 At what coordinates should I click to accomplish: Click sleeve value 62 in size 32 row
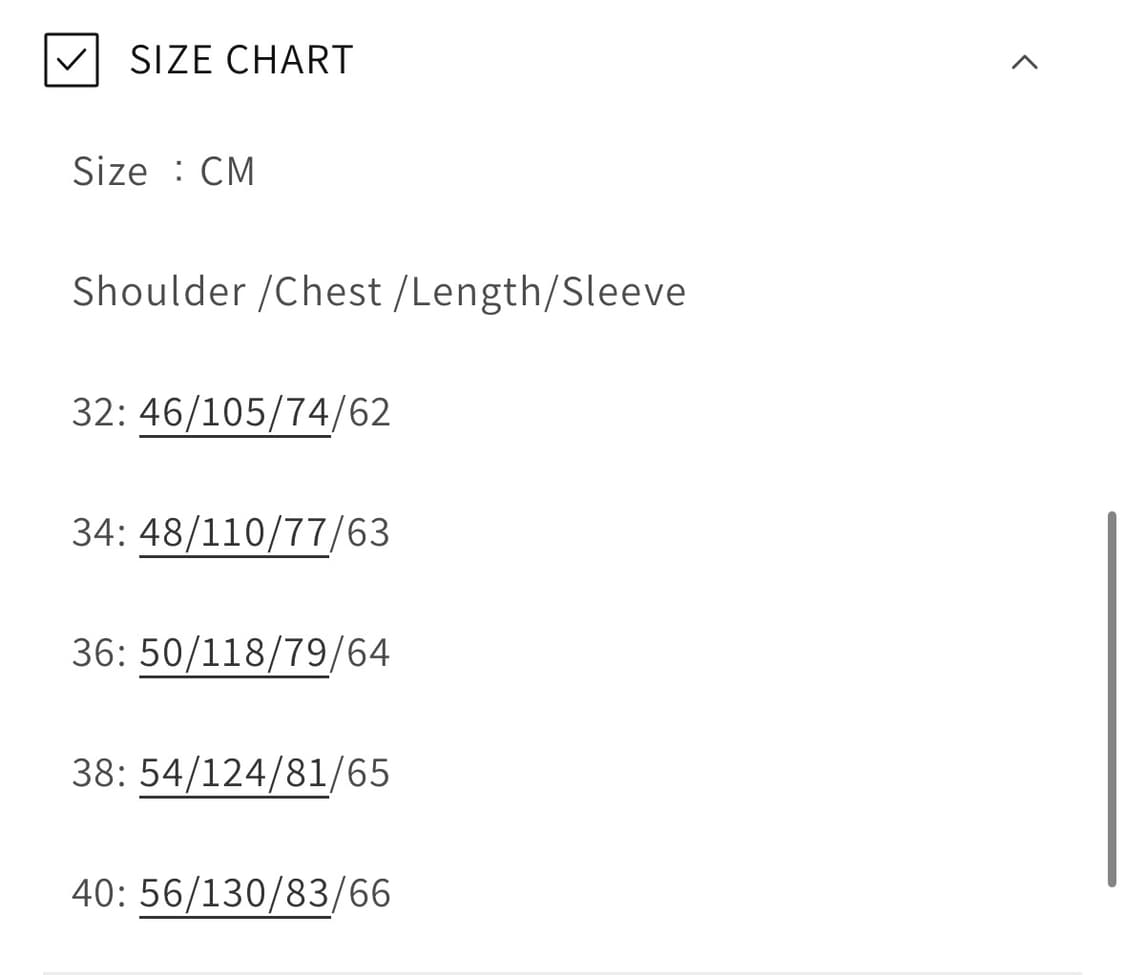[367, 412]
